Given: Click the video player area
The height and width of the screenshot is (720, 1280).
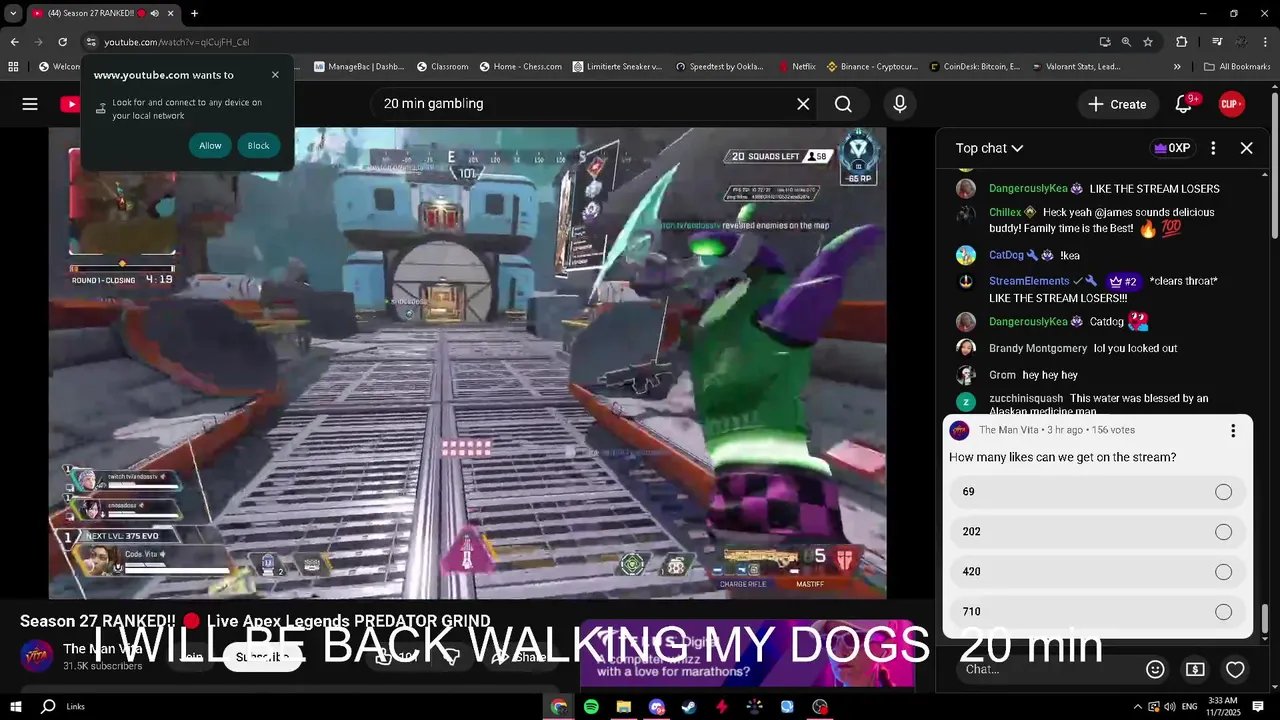Looking at the screenshot, I should point(467,363).
